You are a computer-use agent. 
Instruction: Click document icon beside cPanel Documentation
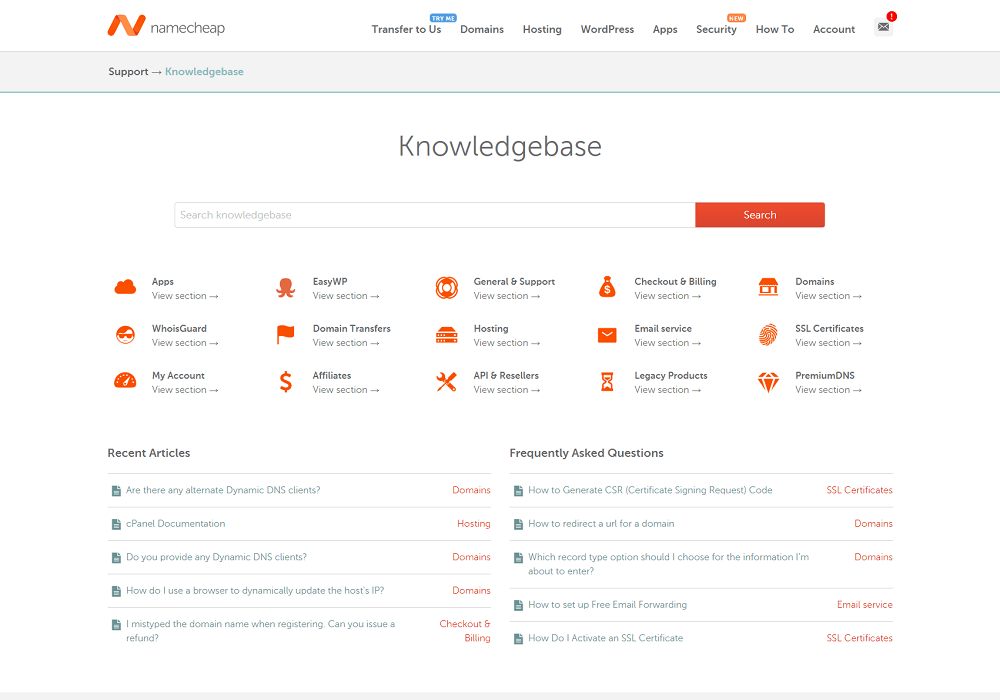pos(116,524)
